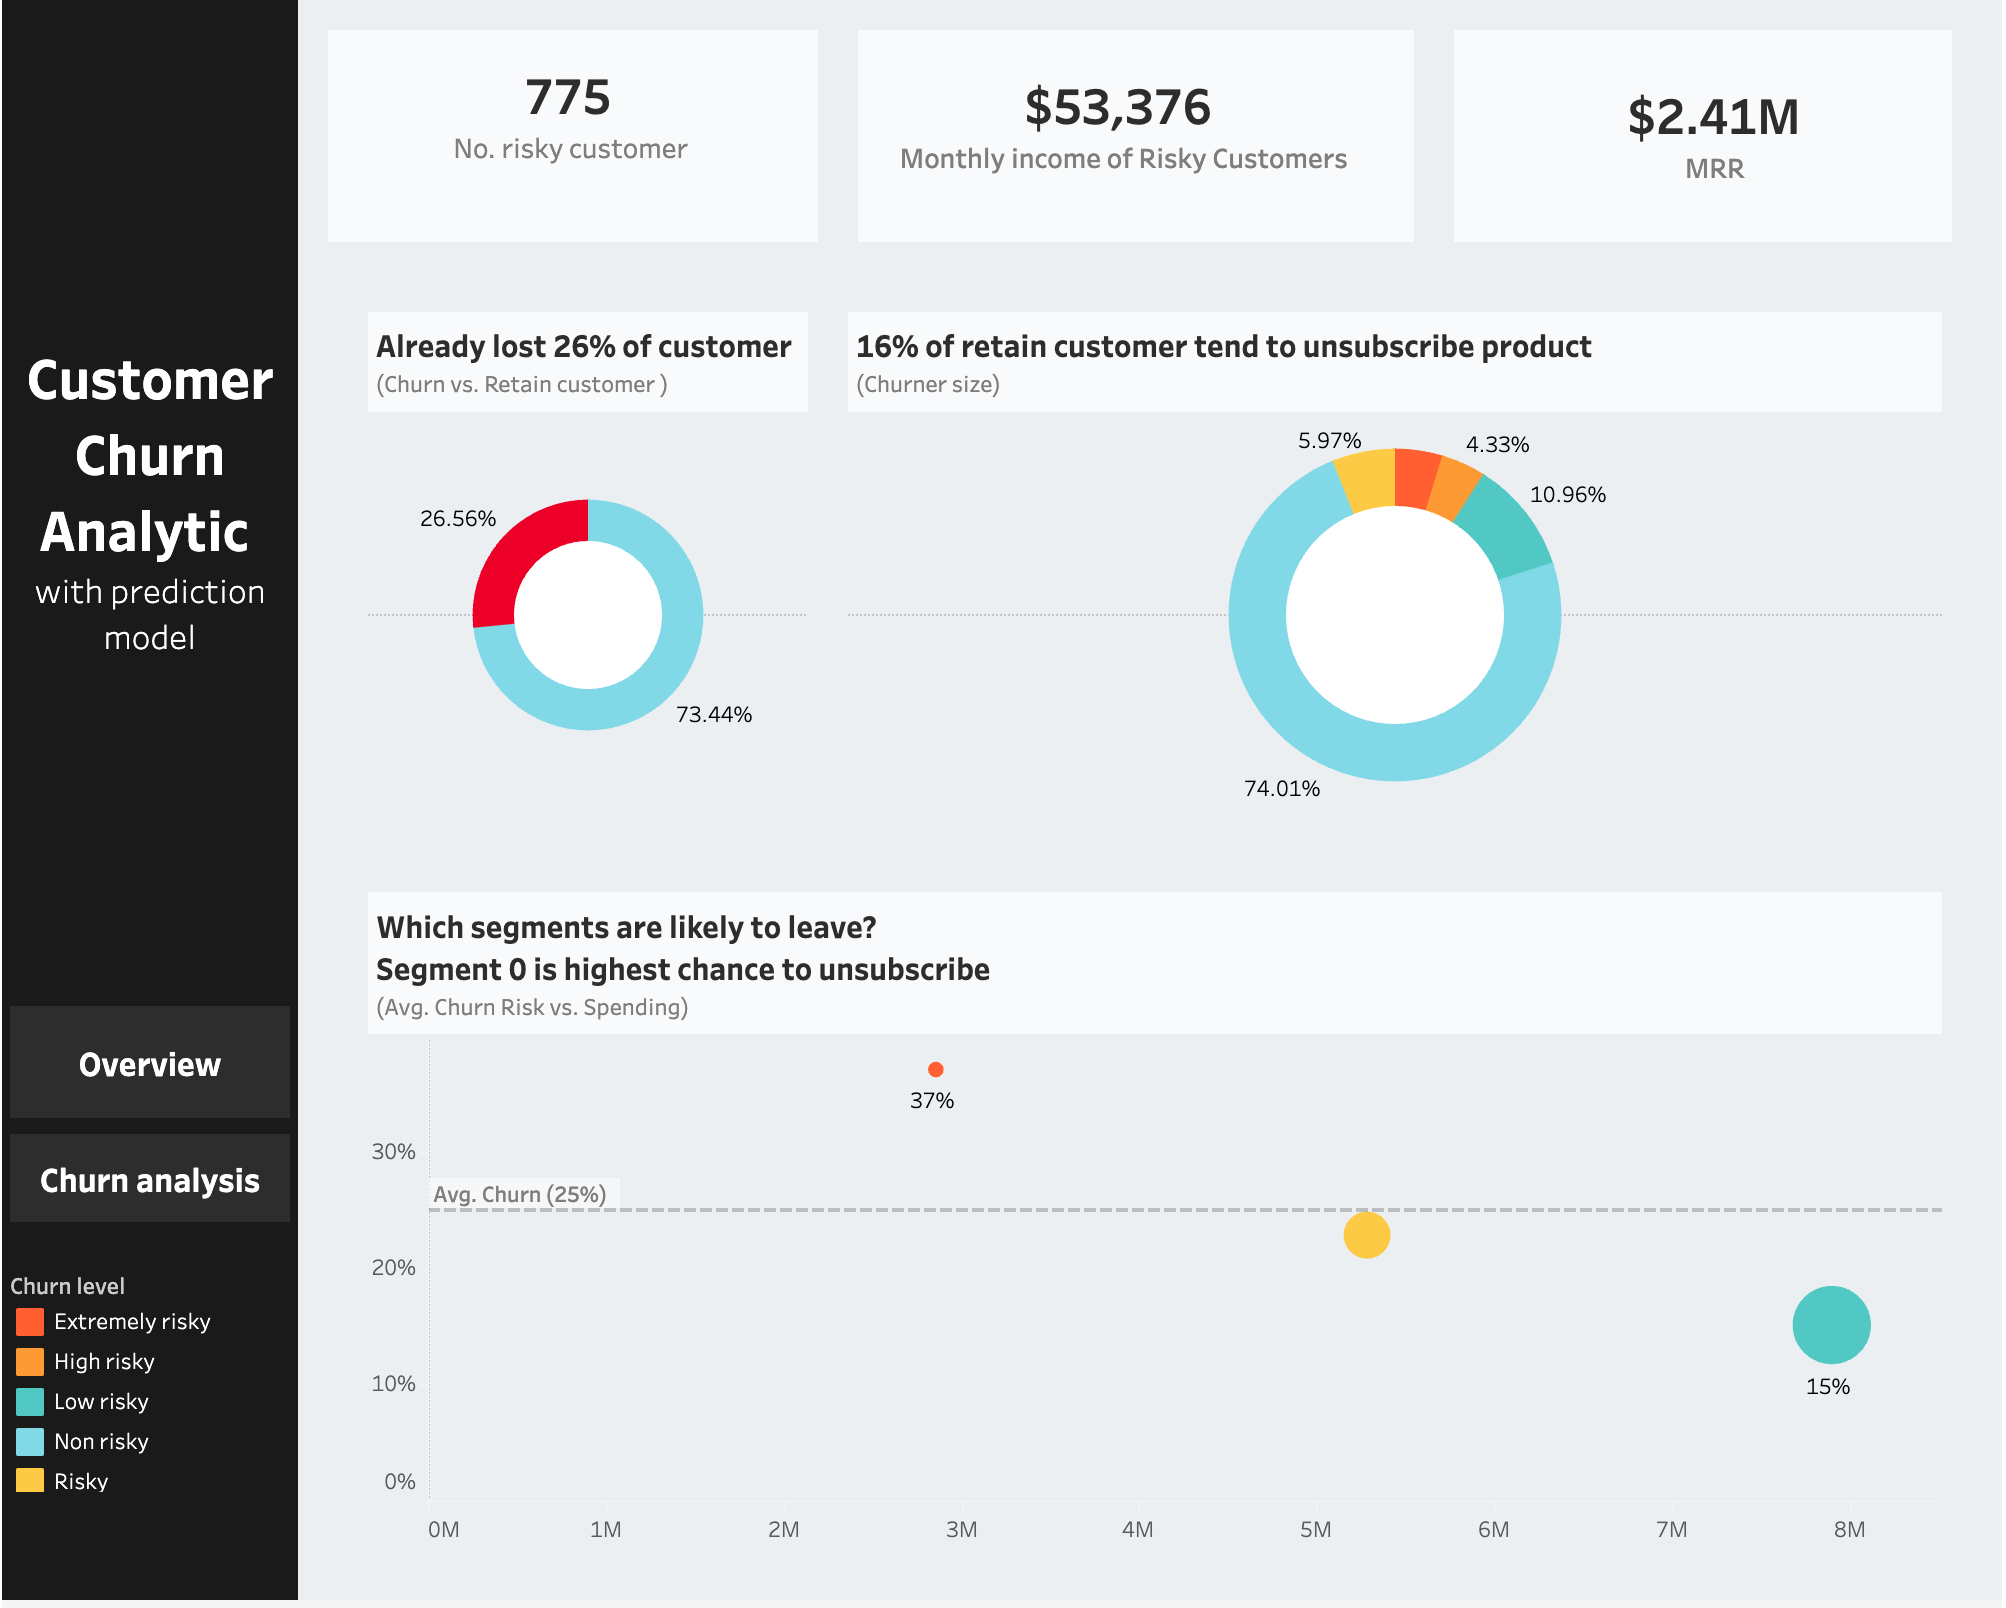Screen dimensions: 2006x1608
Task: Select the Non risky legend swatch
Action: [x=30, y=1442]
